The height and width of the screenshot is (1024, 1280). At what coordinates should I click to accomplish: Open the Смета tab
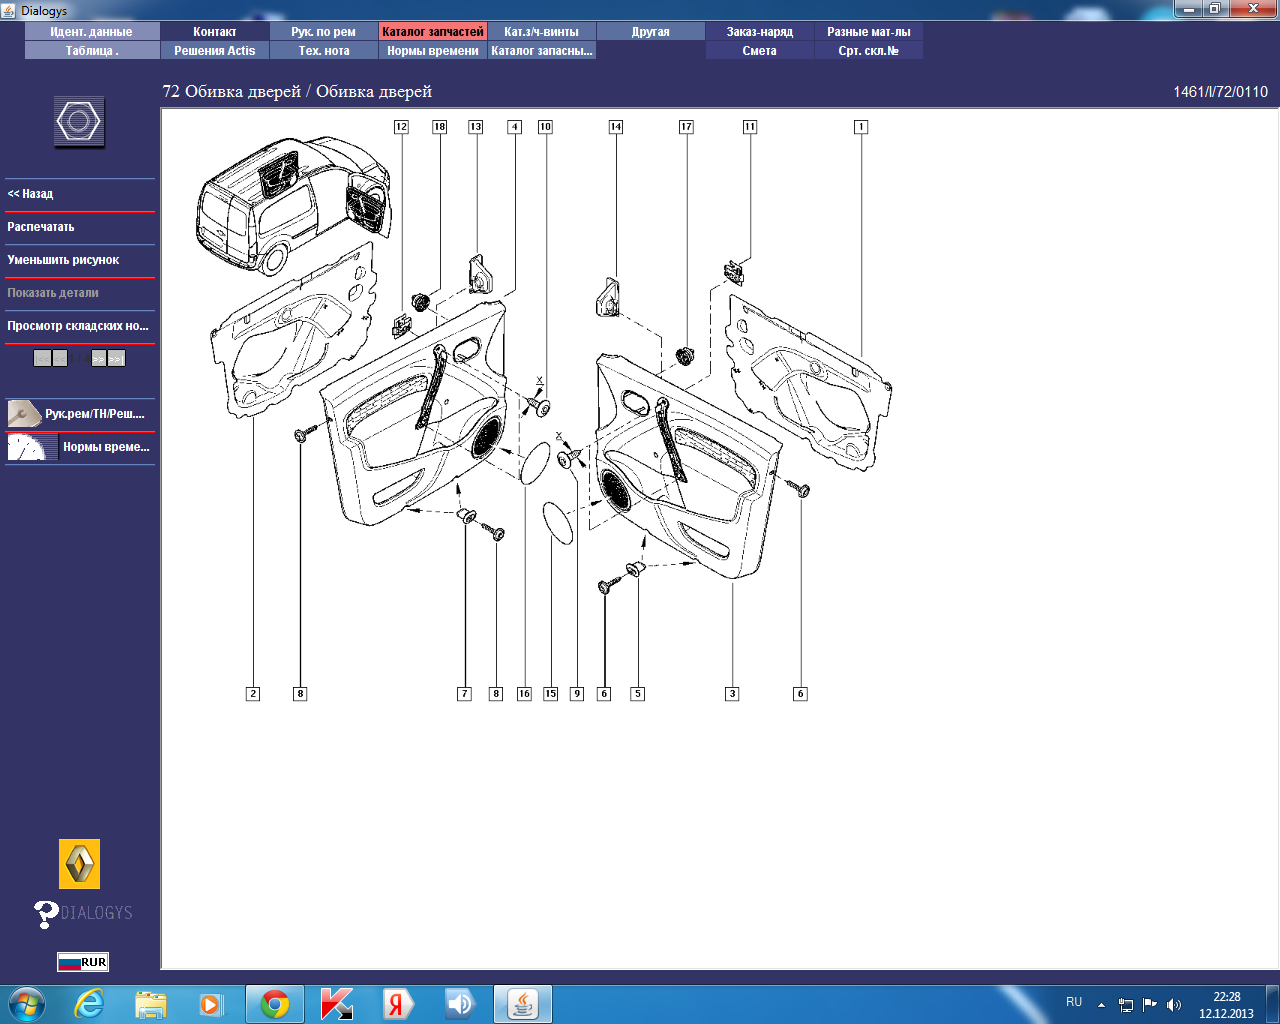click(x=760, y=51)
